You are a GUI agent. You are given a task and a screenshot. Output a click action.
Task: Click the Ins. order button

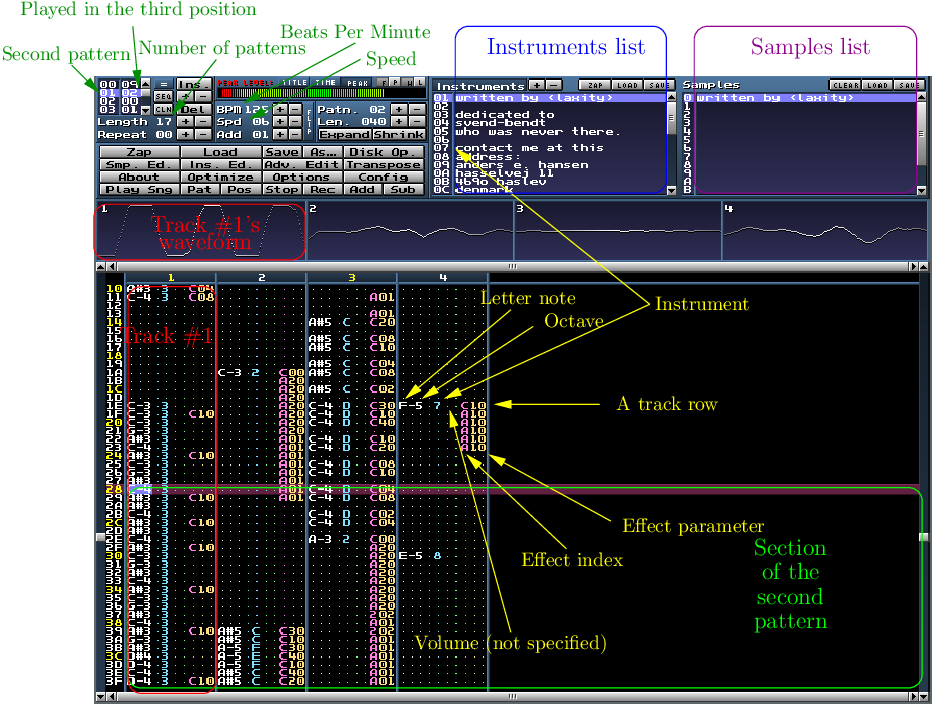tap(193, 84)
